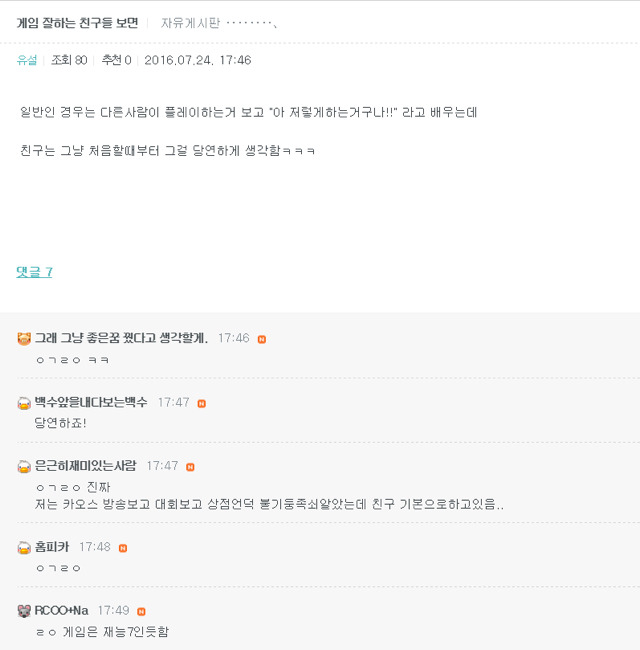Image resolution: width=640 pixels, height=650 pixels.
Task: Click the new badge after 은근히재미있는사람's timestamp
Action: coord(190,467)
